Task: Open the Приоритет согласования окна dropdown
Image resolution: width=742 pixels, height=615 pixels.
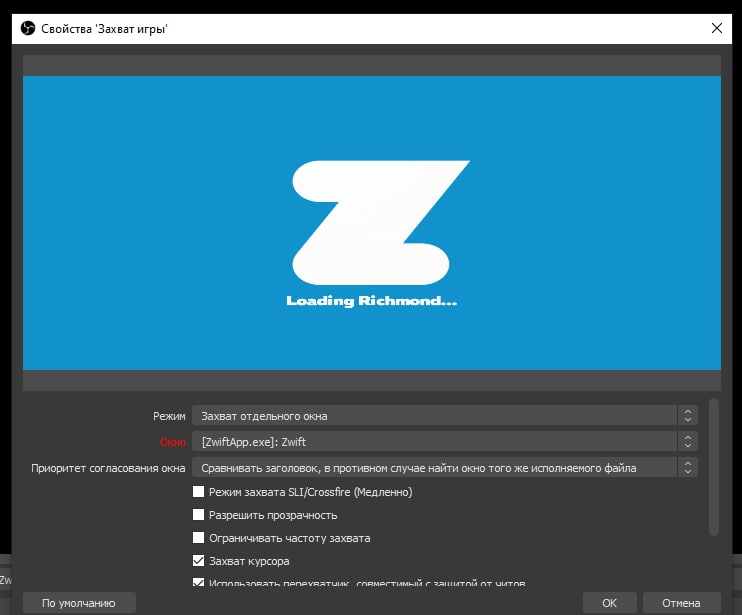Action: 444,468
